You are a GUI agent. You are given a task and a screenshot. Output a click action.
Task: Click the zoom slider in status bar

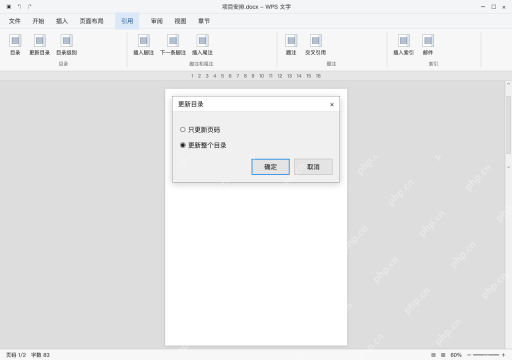(486, 355)
